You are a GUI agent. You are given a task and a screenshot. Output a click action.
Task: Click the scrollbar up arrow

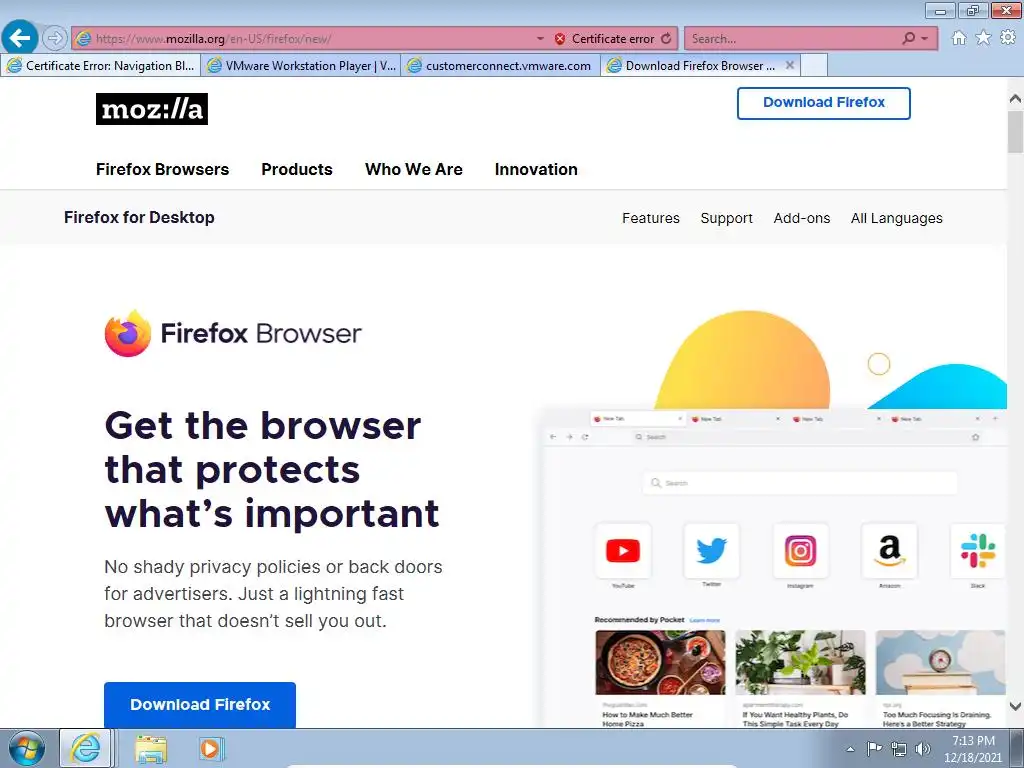point(1015,99)
